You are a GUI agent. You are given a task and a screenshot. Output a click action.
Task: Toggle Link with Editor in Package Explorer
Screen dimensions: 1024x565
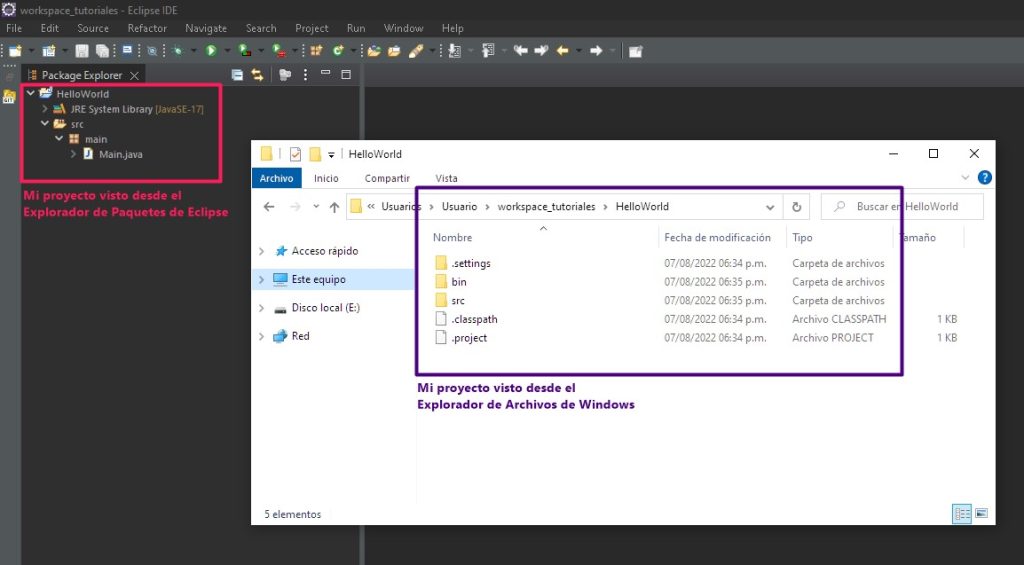point(257,75)
